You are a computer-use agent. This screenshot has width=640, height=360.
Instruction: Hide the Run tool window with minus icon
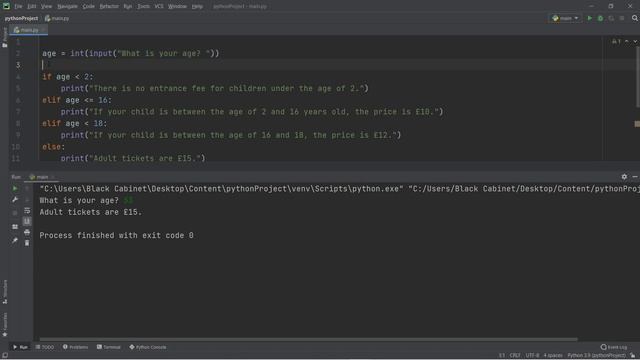pos(635,177)
